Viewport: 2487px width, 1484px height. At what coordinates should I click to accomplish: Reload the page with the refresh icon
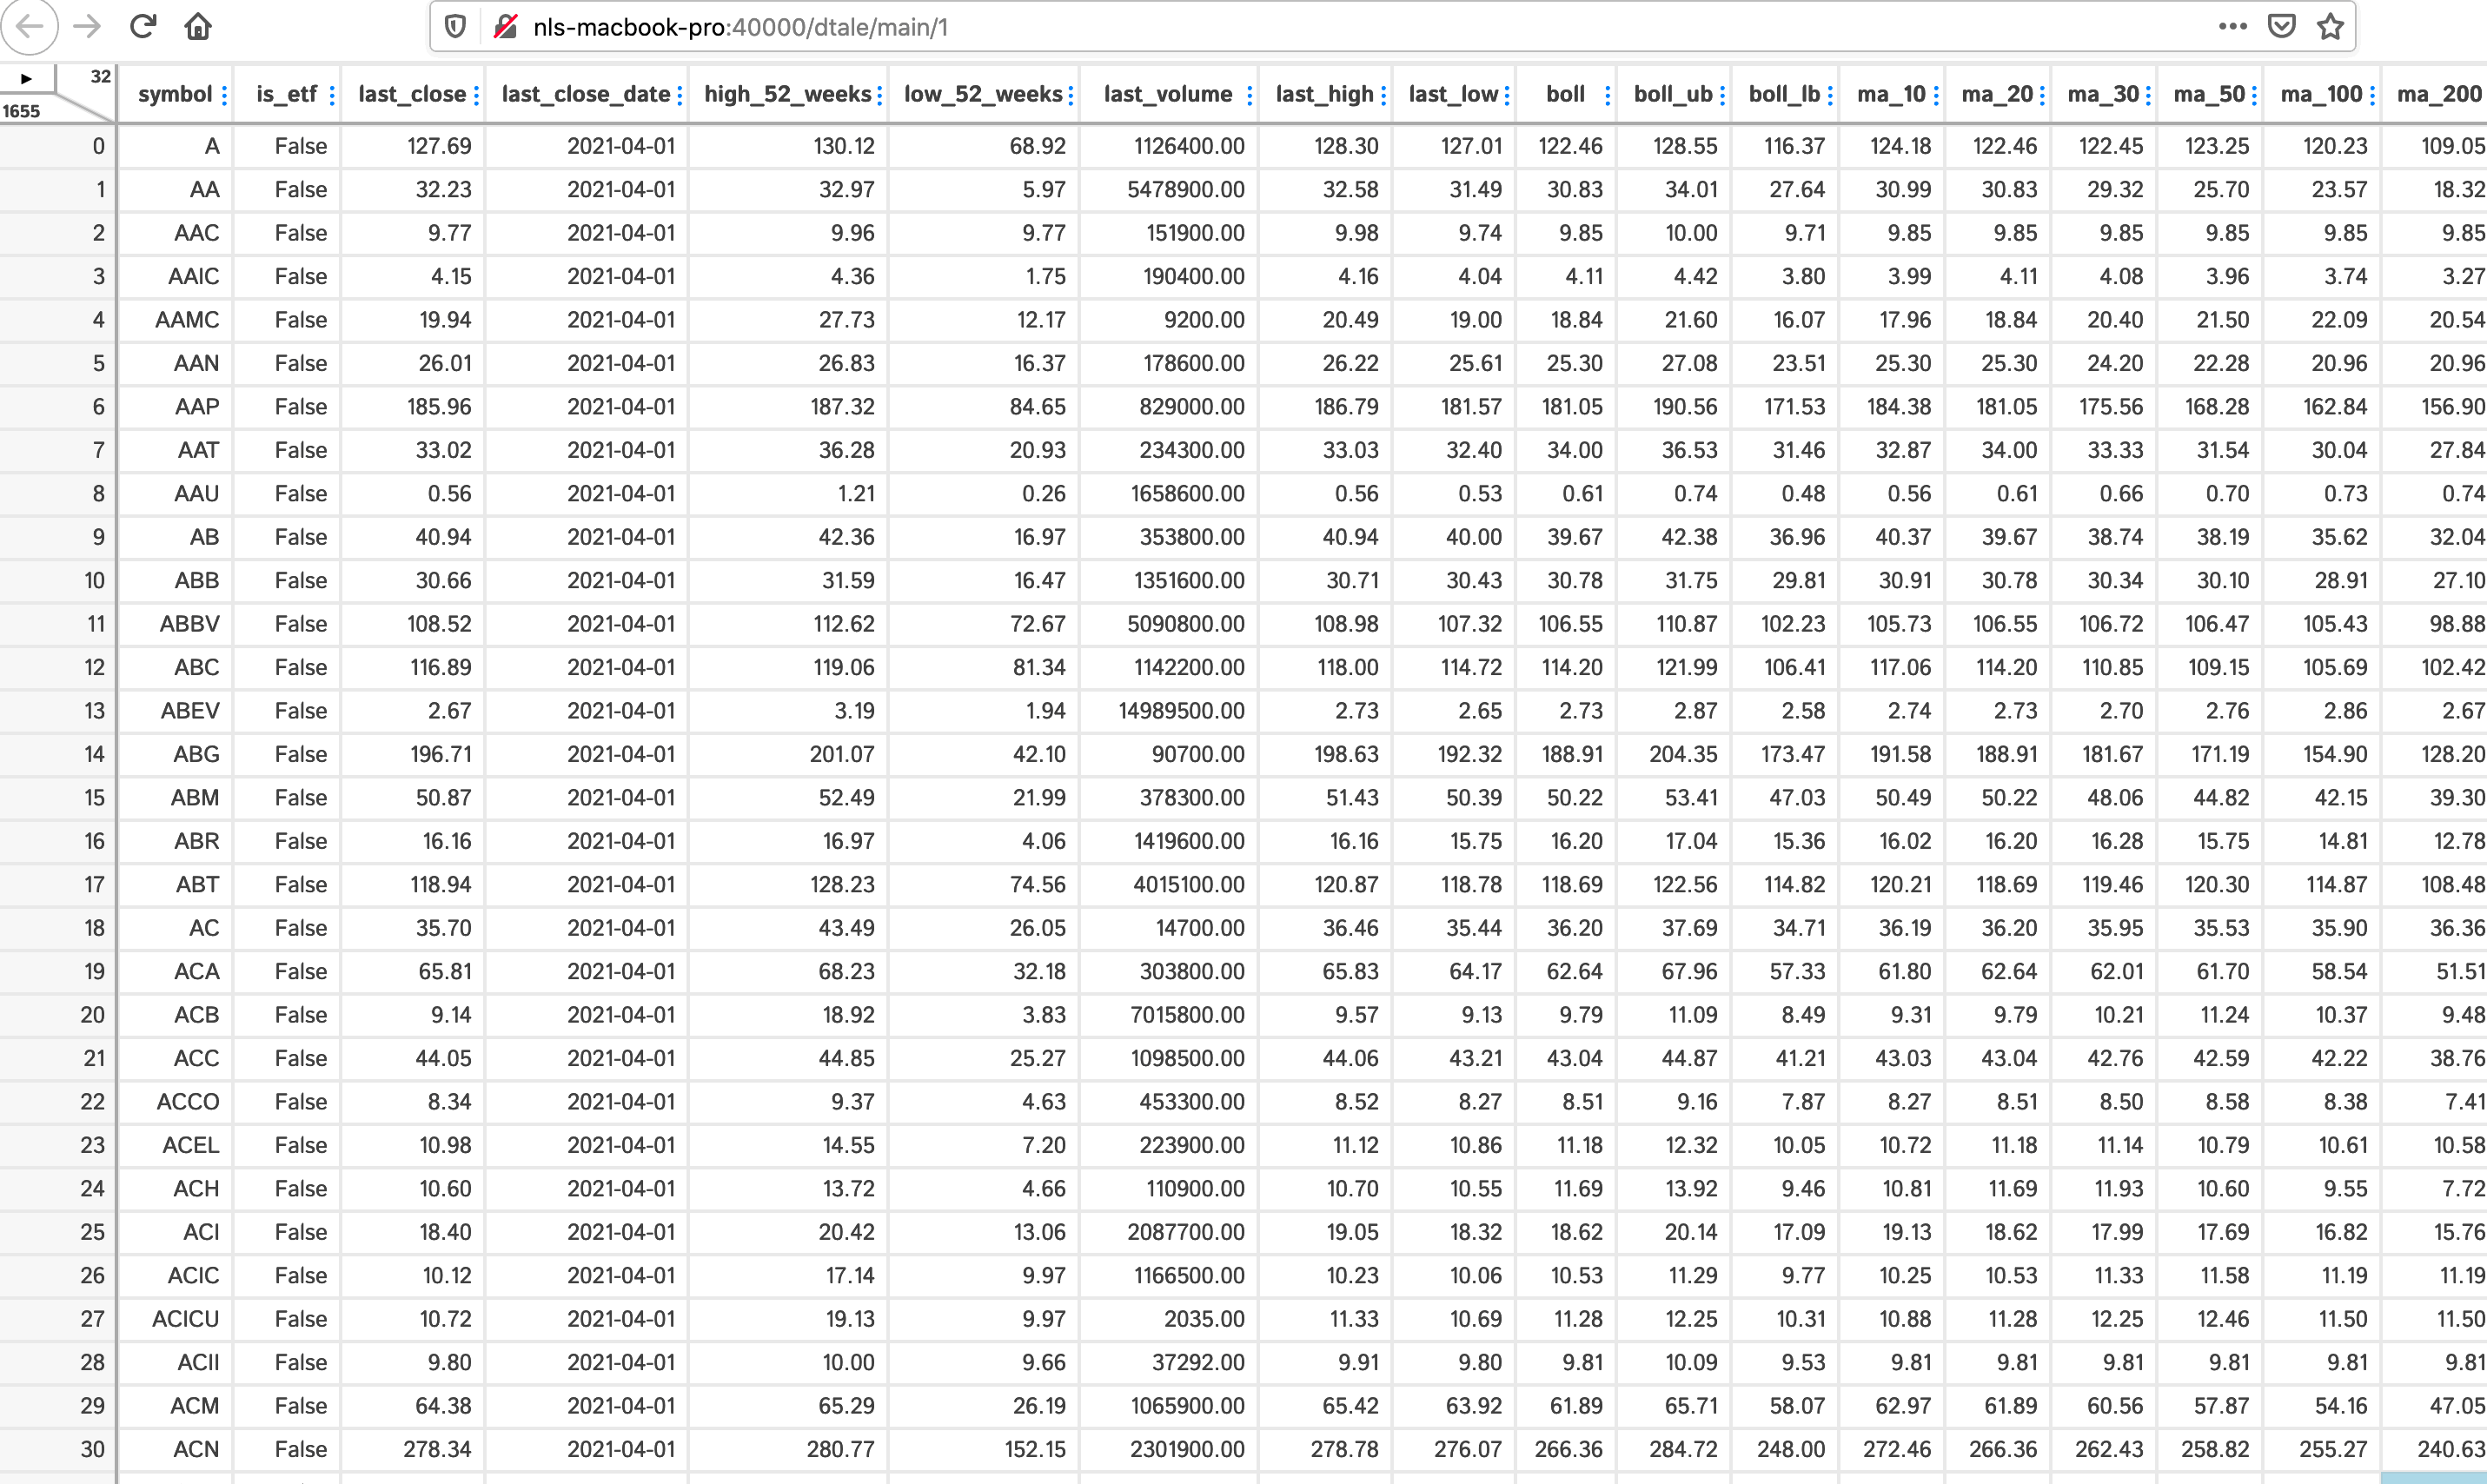pyautogui.click(x=143, y=26)
